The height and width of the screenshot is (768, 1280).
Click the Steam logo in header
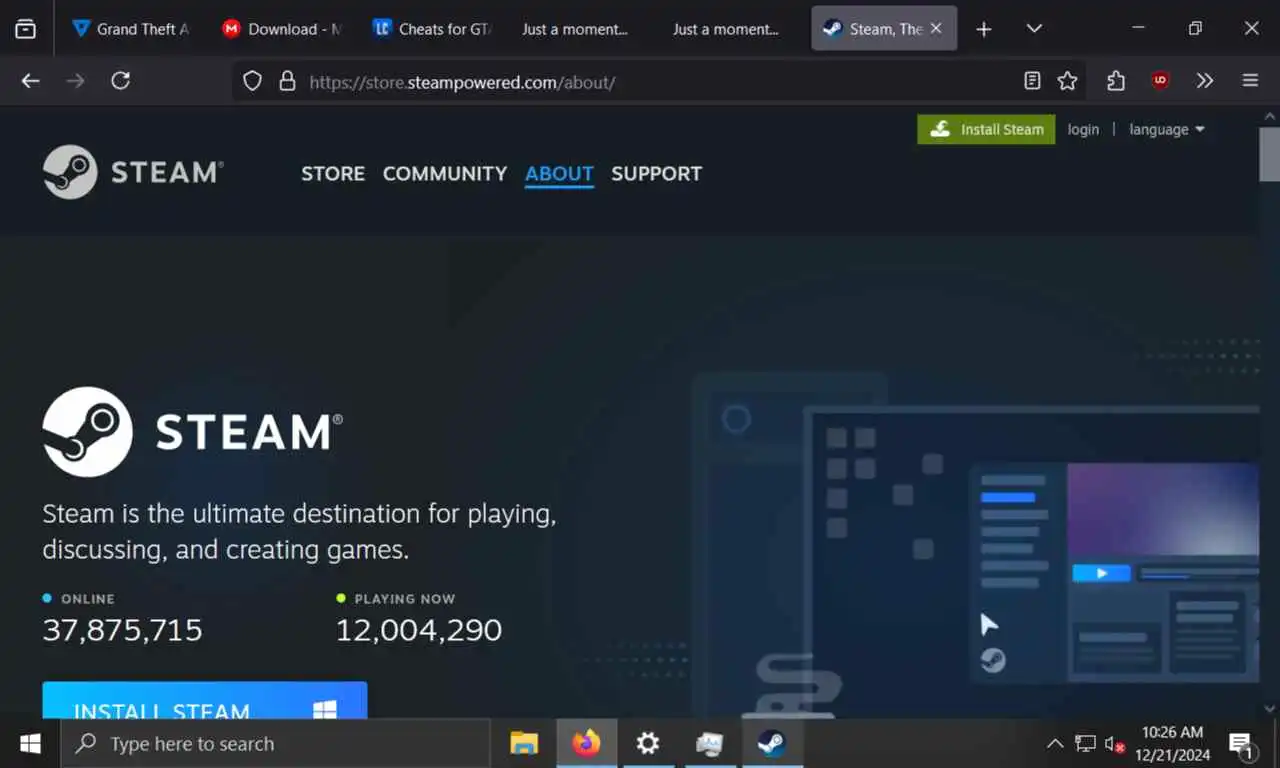133,172
